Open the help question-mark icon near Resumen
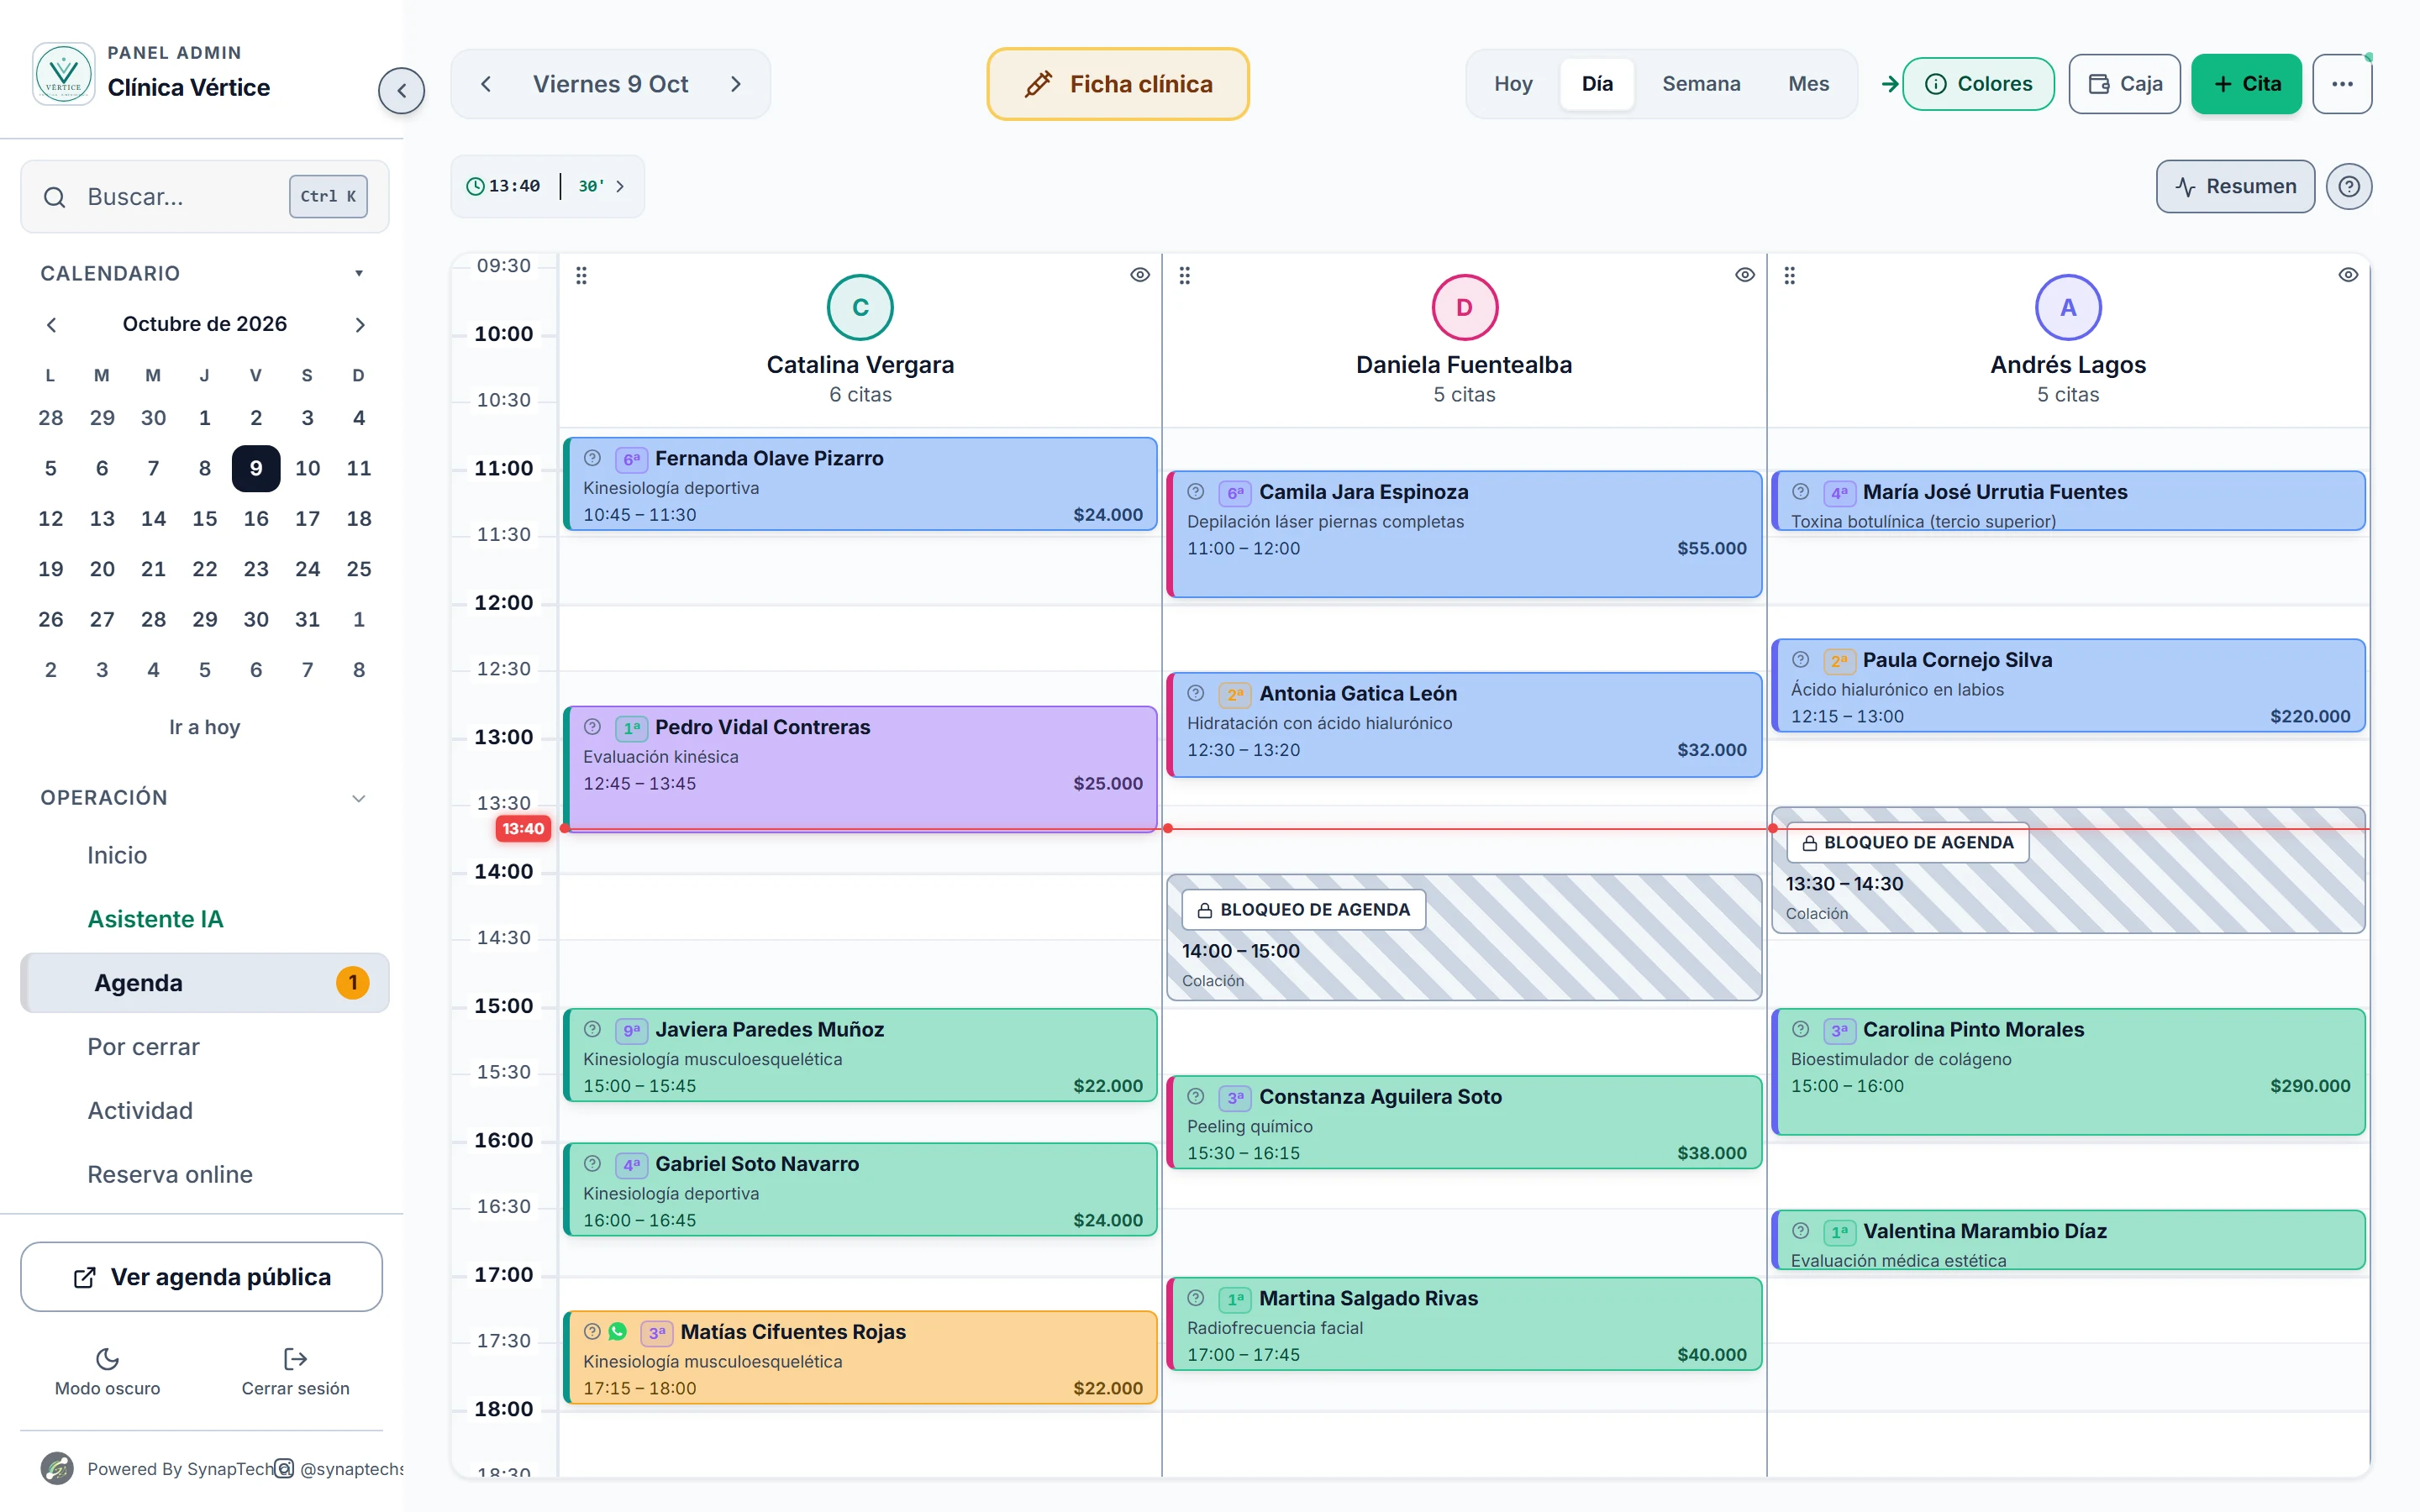Screen dimensions: 2420x1512 click(2348, 186)
